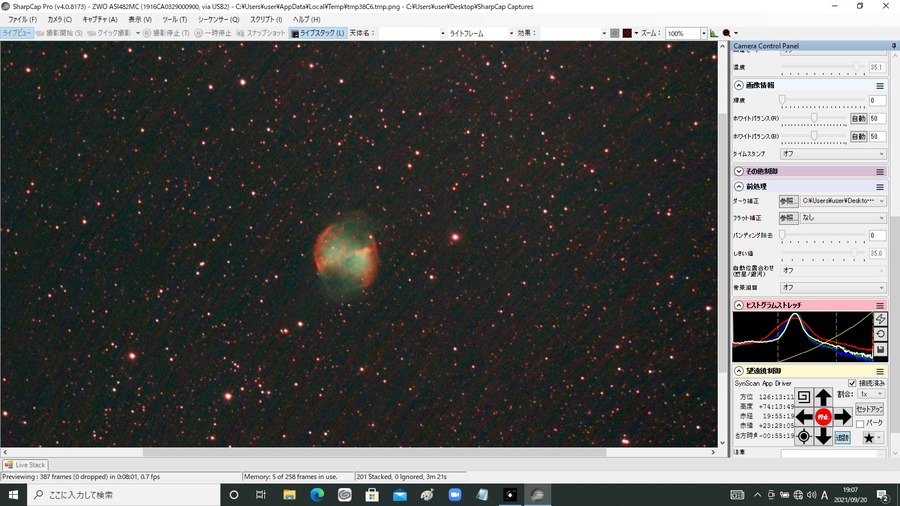Screen dimensions: 900x506
Task: Click the focus magnifier toolbar icon
Action: 727,33
